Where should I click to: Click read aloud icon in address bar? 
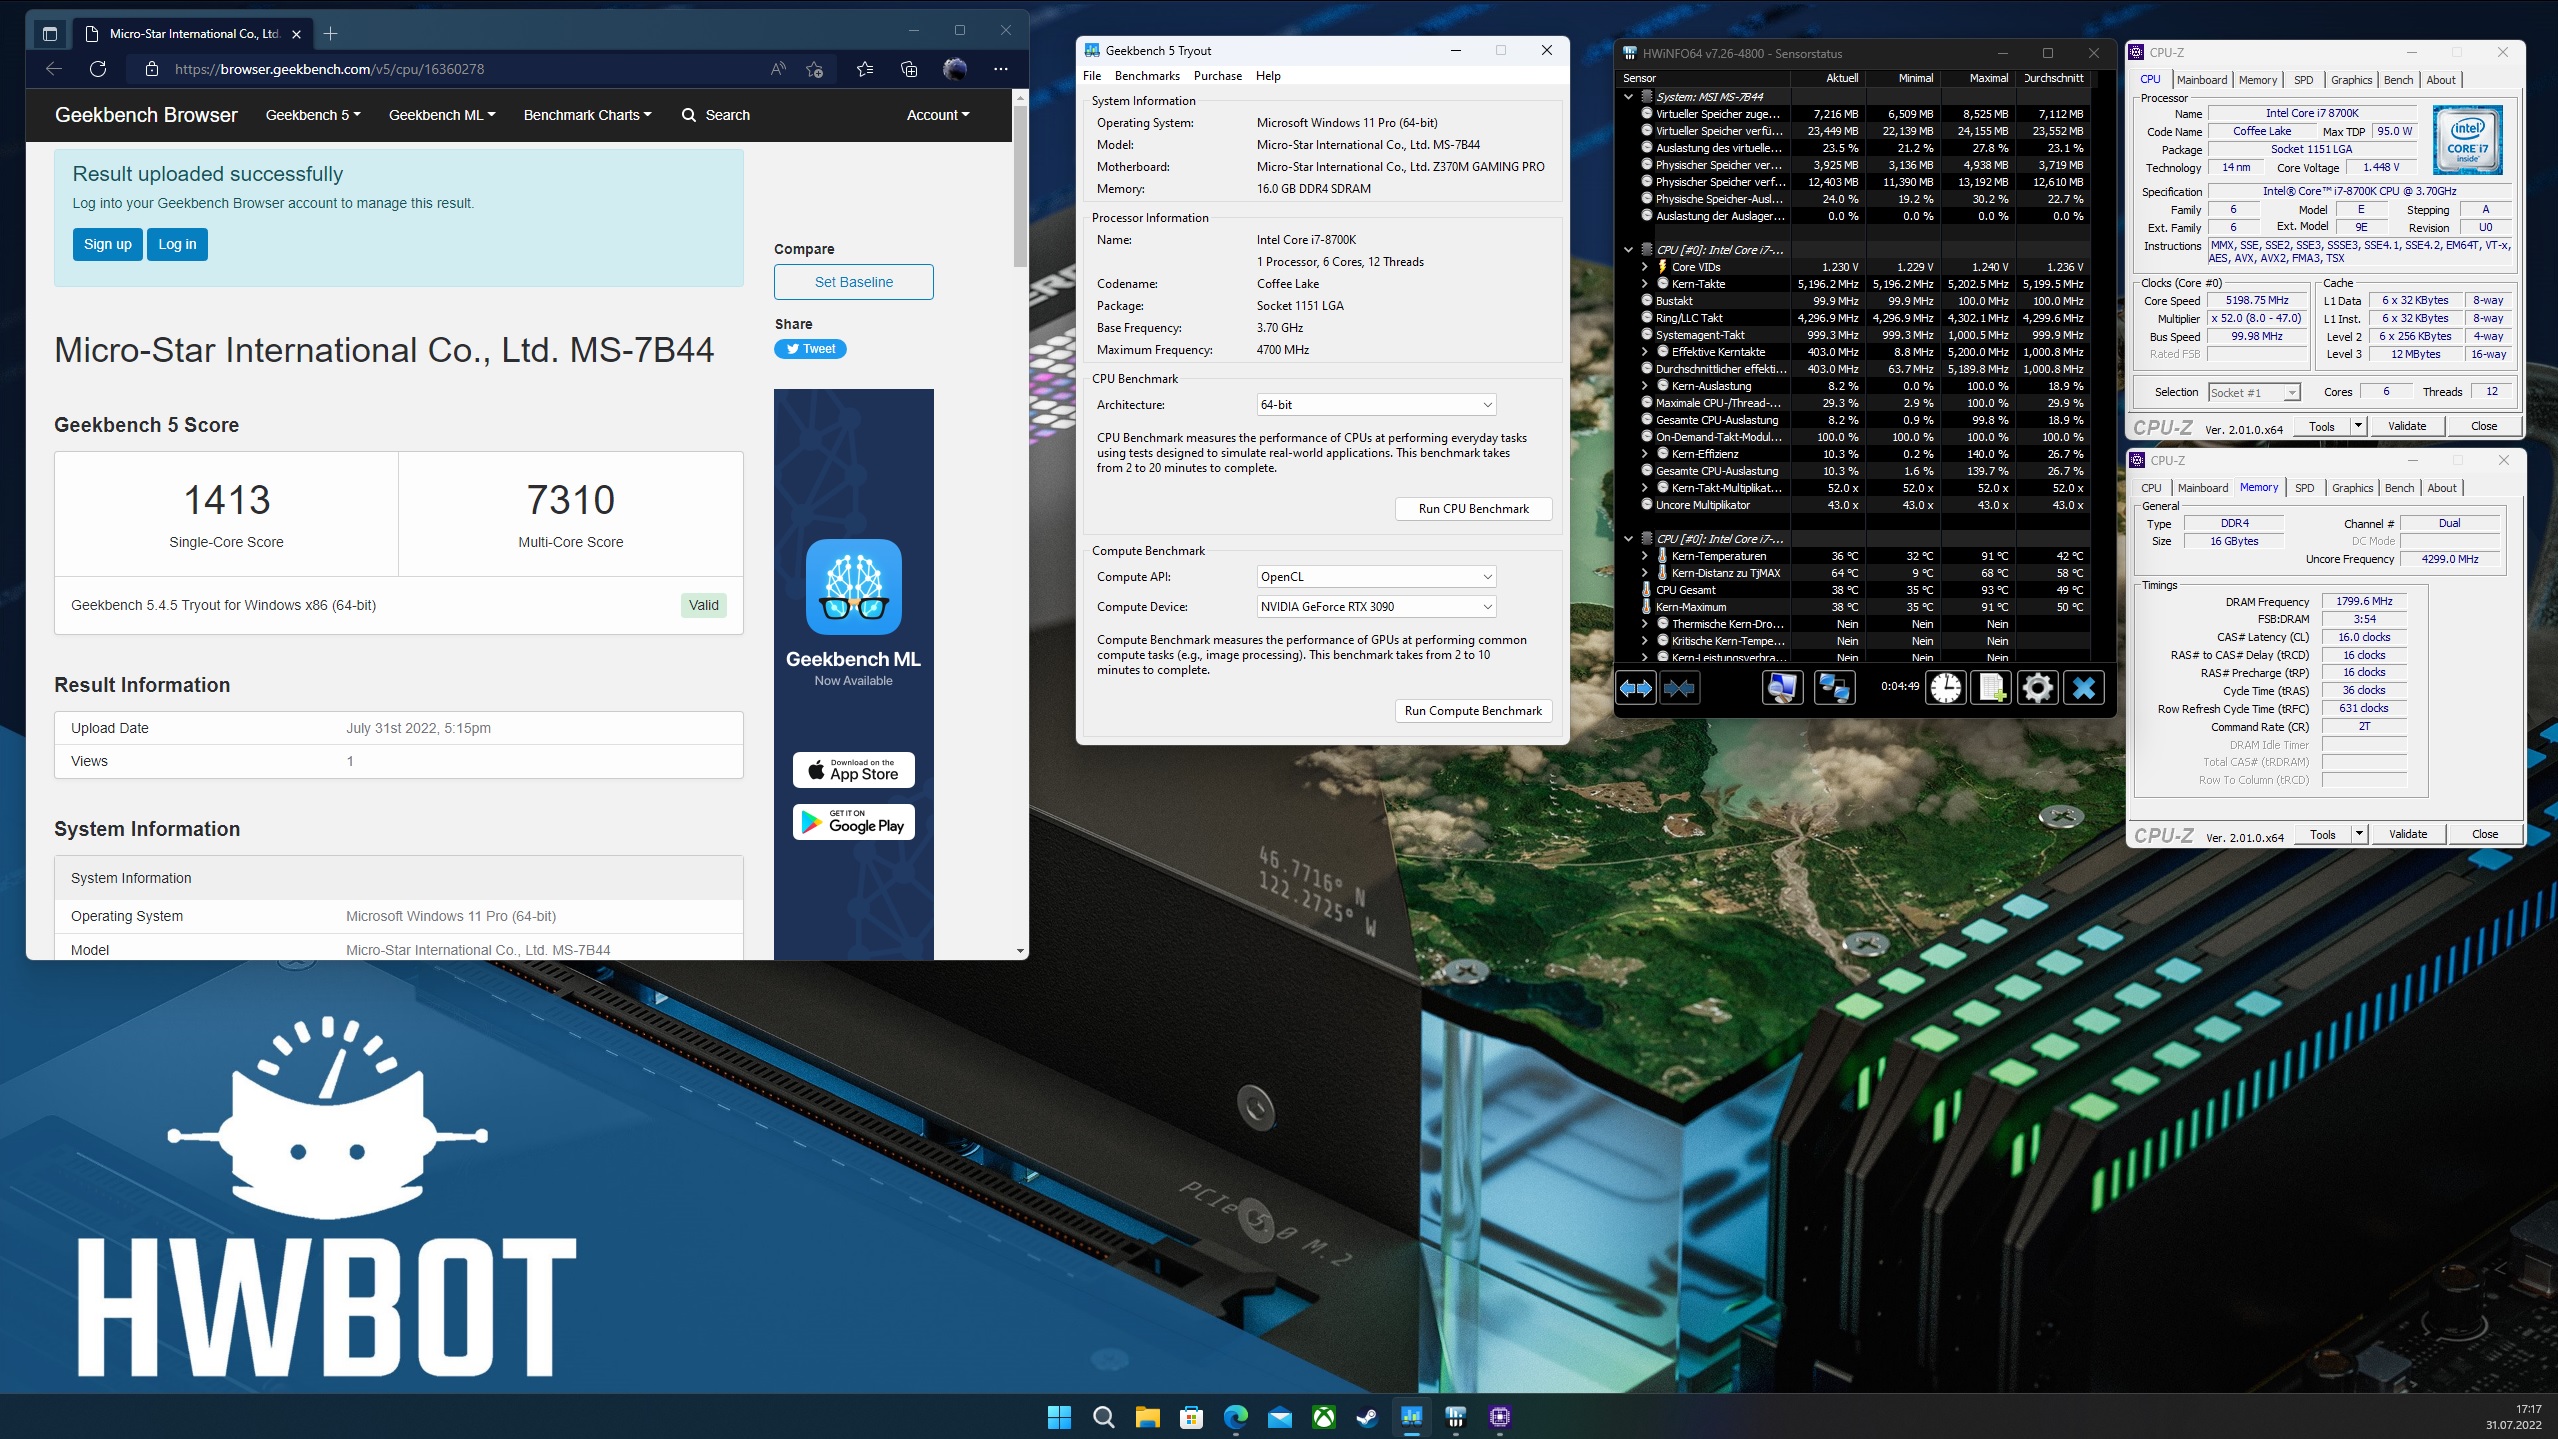(x=778, y=69)
